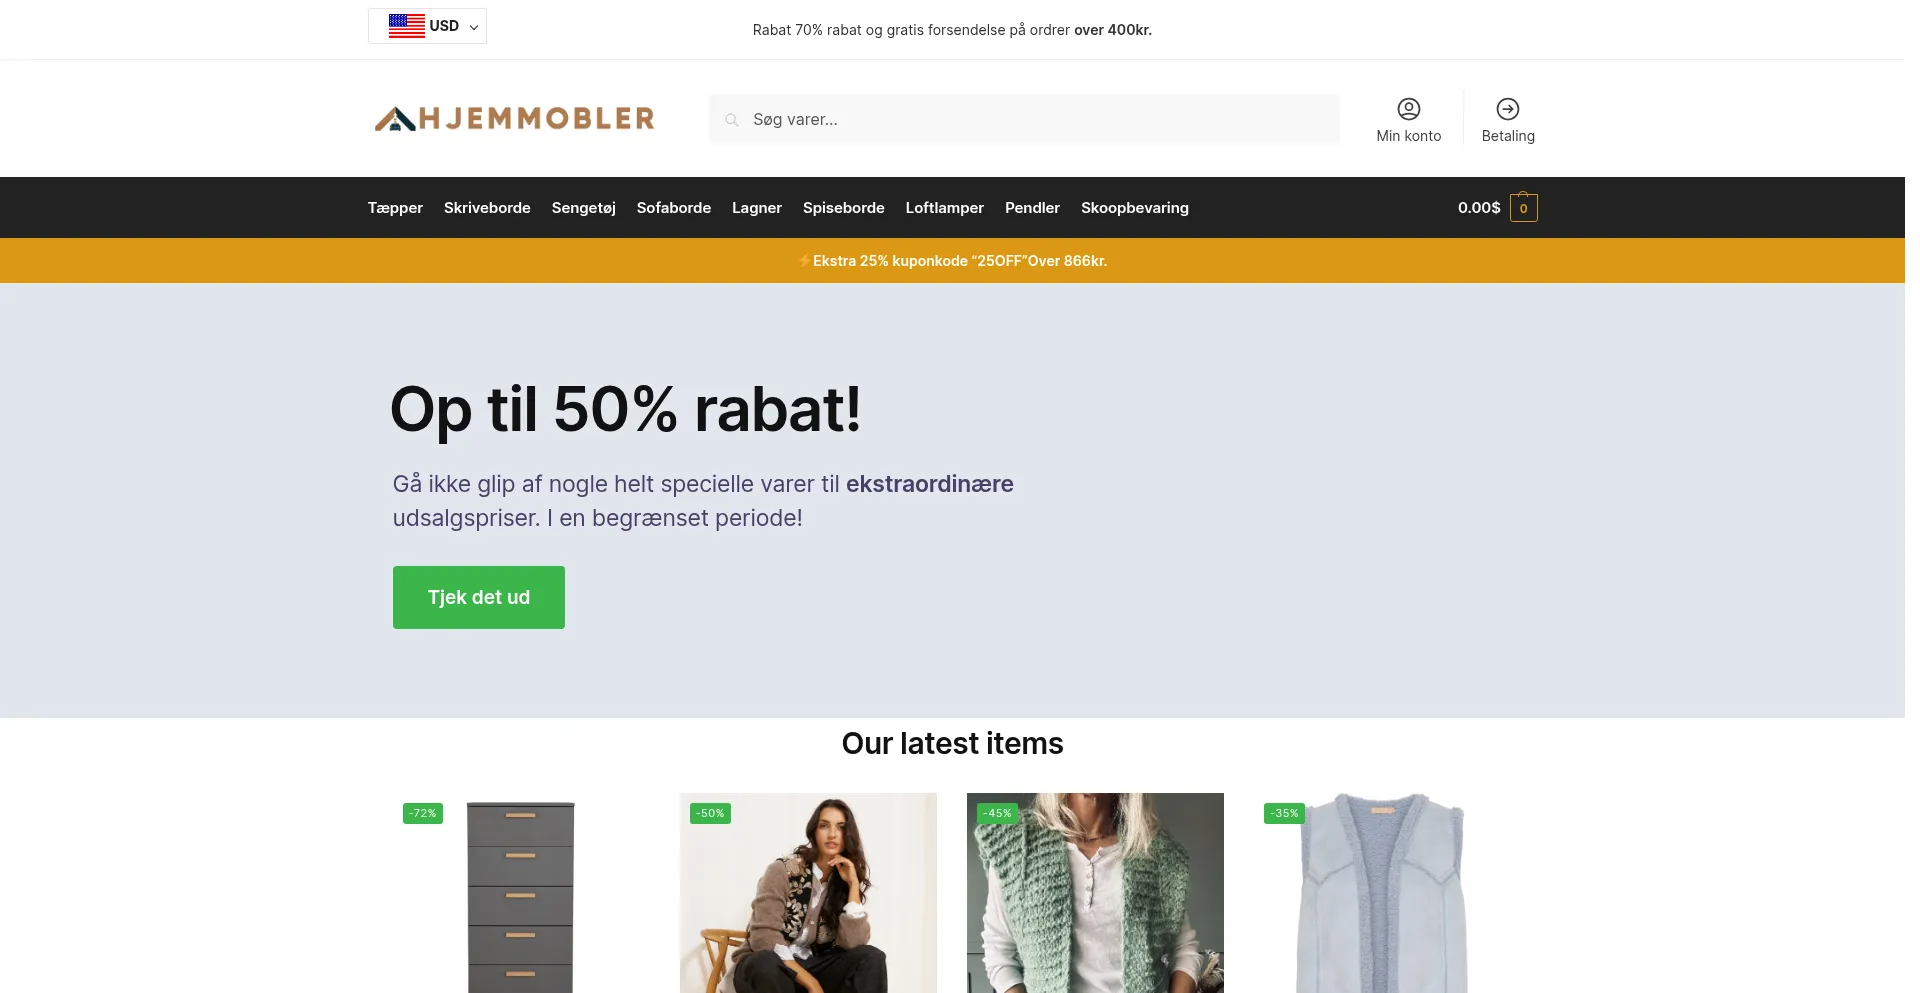The width and height of the screenshot is (1920, 993).
Task: Click the -72% discount badge
Action: tap(422, 813)
